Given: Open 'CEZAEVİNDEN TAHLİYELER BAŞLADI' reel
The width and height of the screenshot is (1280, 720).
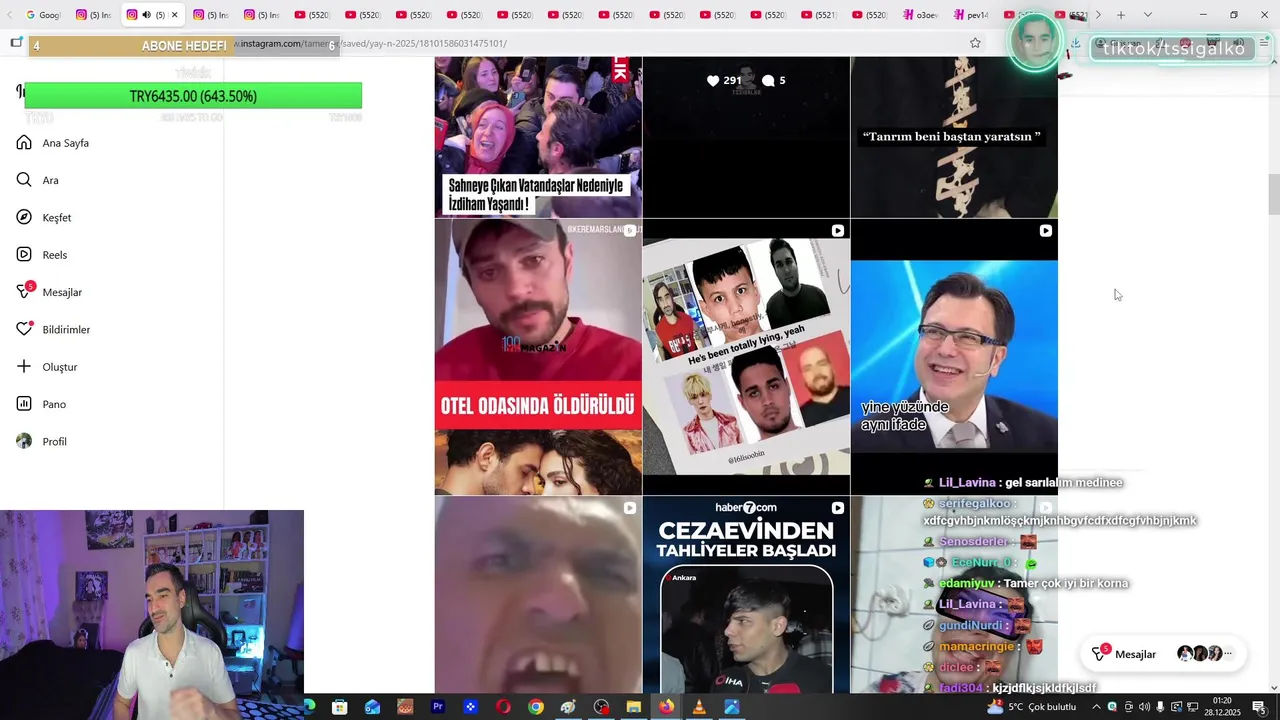Looking at the screenshot, I should (x=746, y=595).
